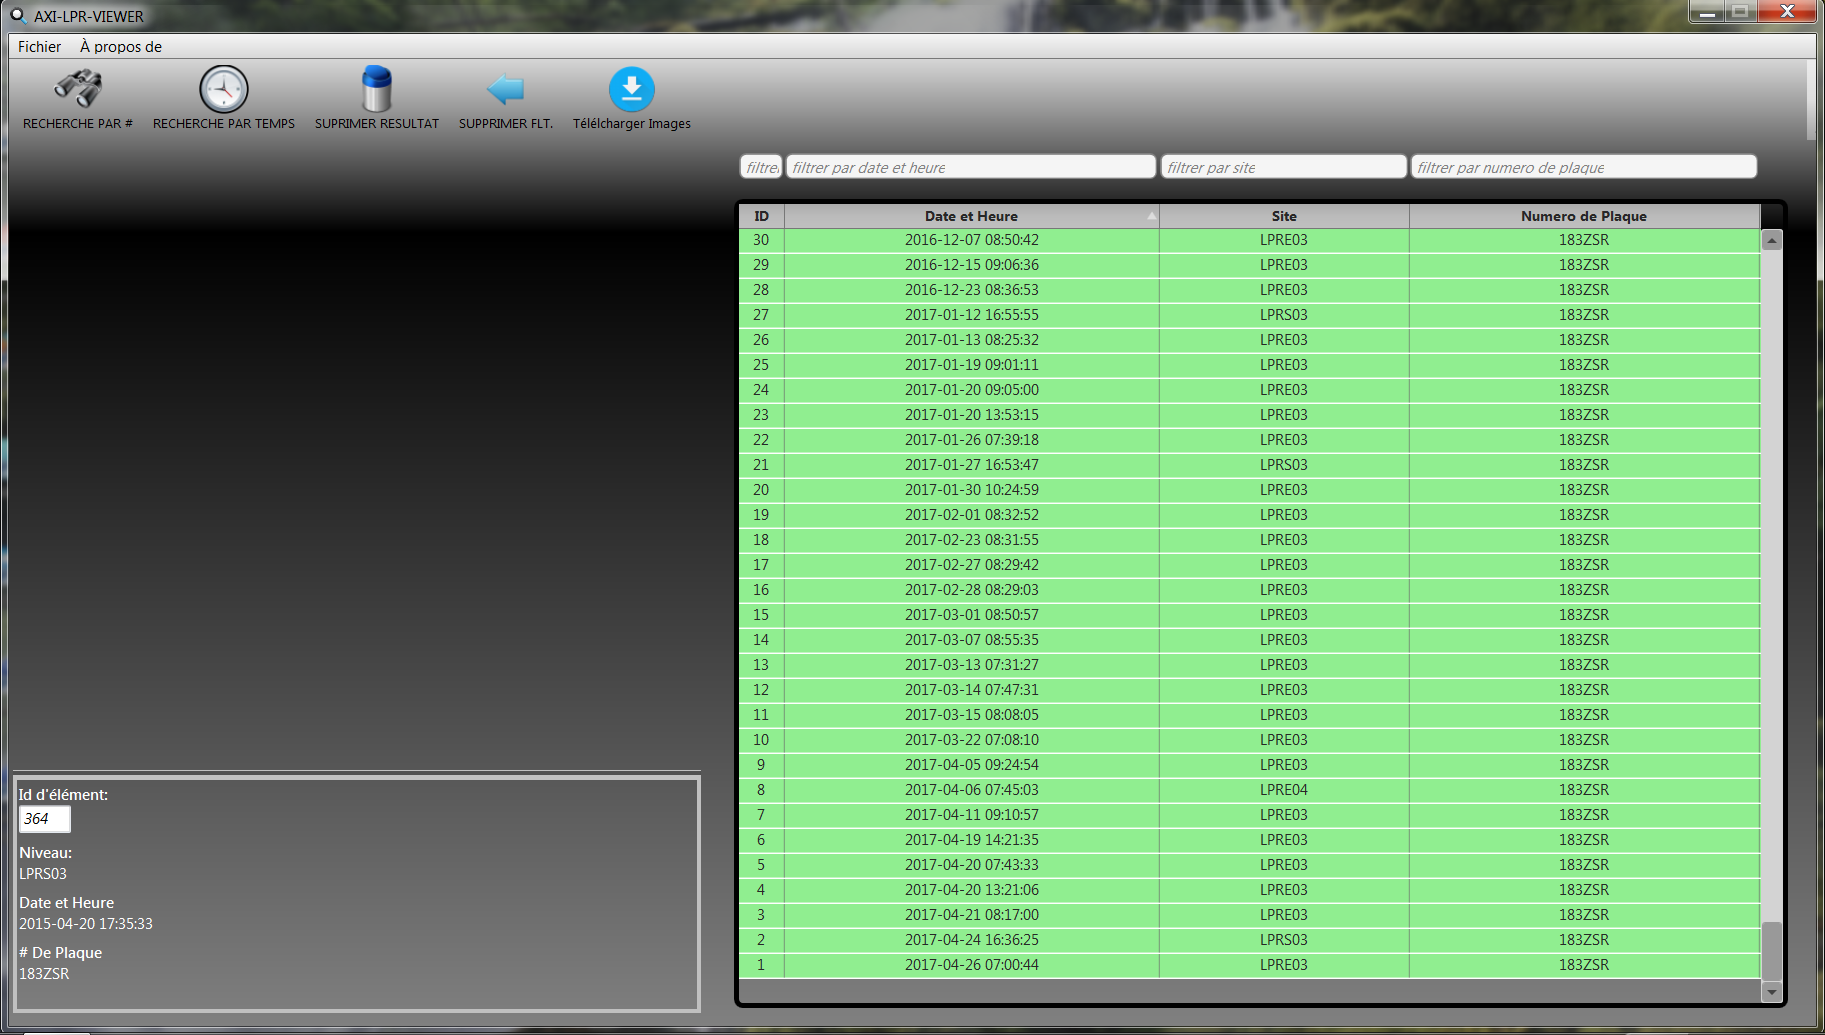Viewport: 1825px width, 1035px height.
Task: Click details date 2015-04-20 17:35:33
Action: tap(86, 924)
